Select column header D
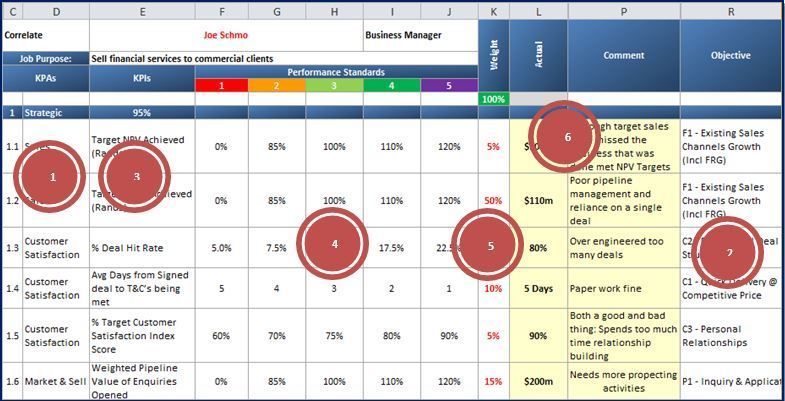The height and width of the screenshot is (401, 785). coord(56,12)
